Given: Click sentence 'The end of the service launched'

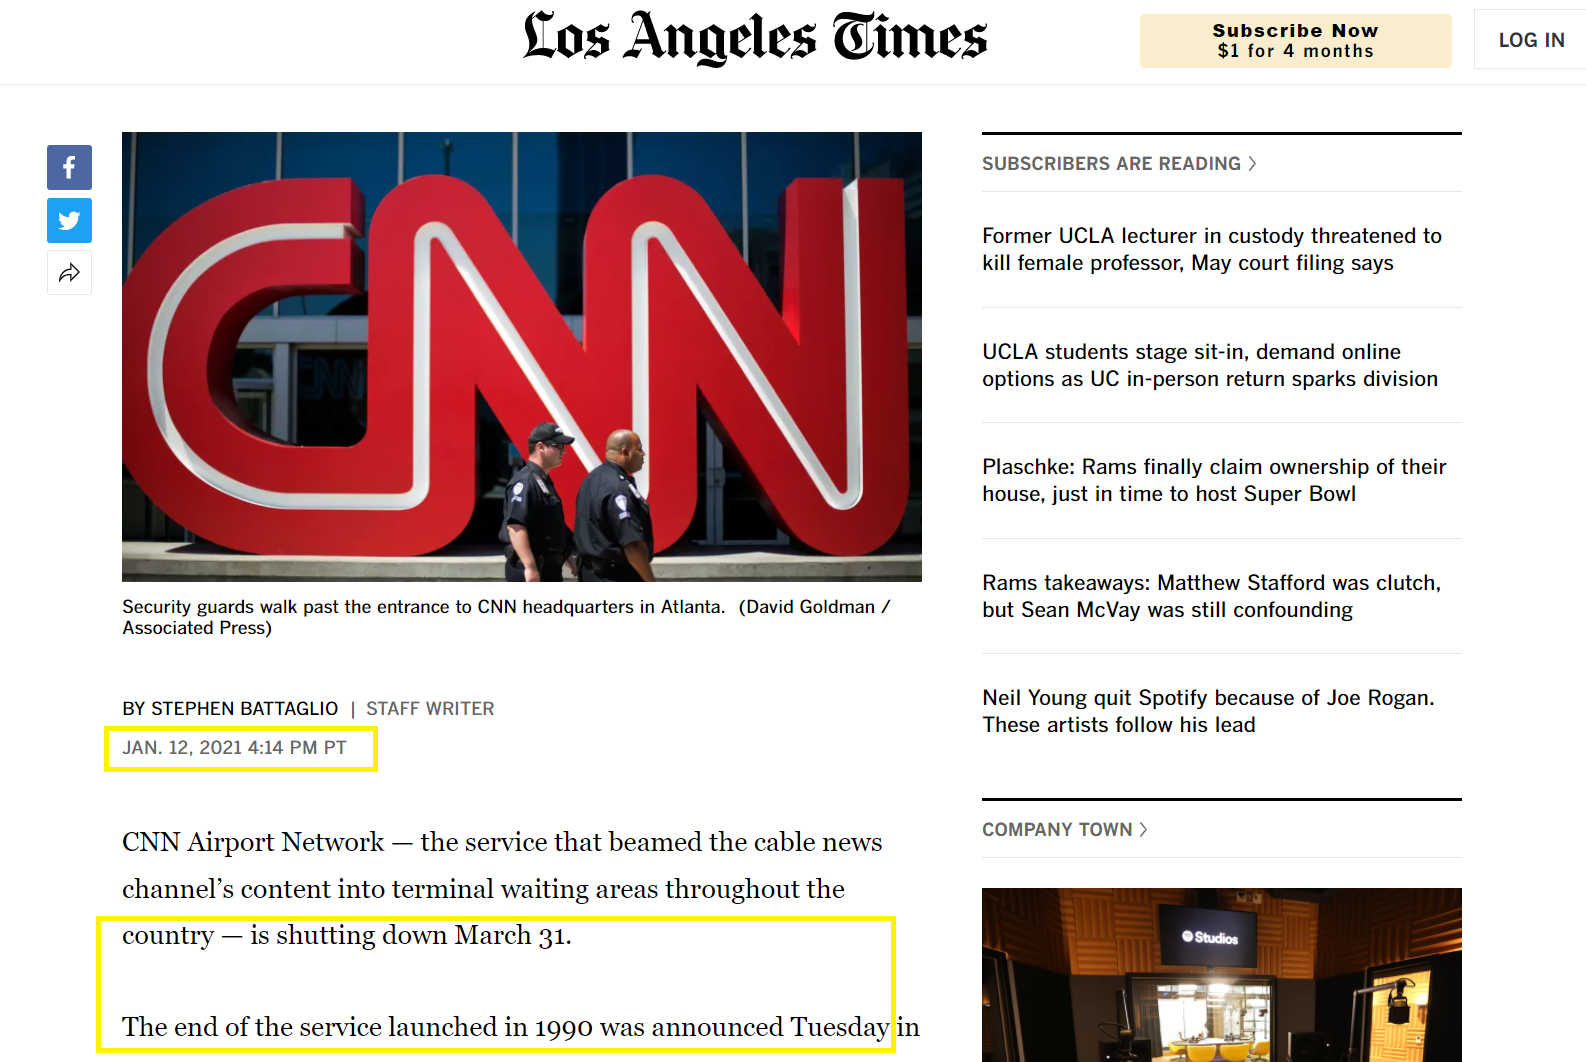Looking at the screenshot, I should 521,1027.
